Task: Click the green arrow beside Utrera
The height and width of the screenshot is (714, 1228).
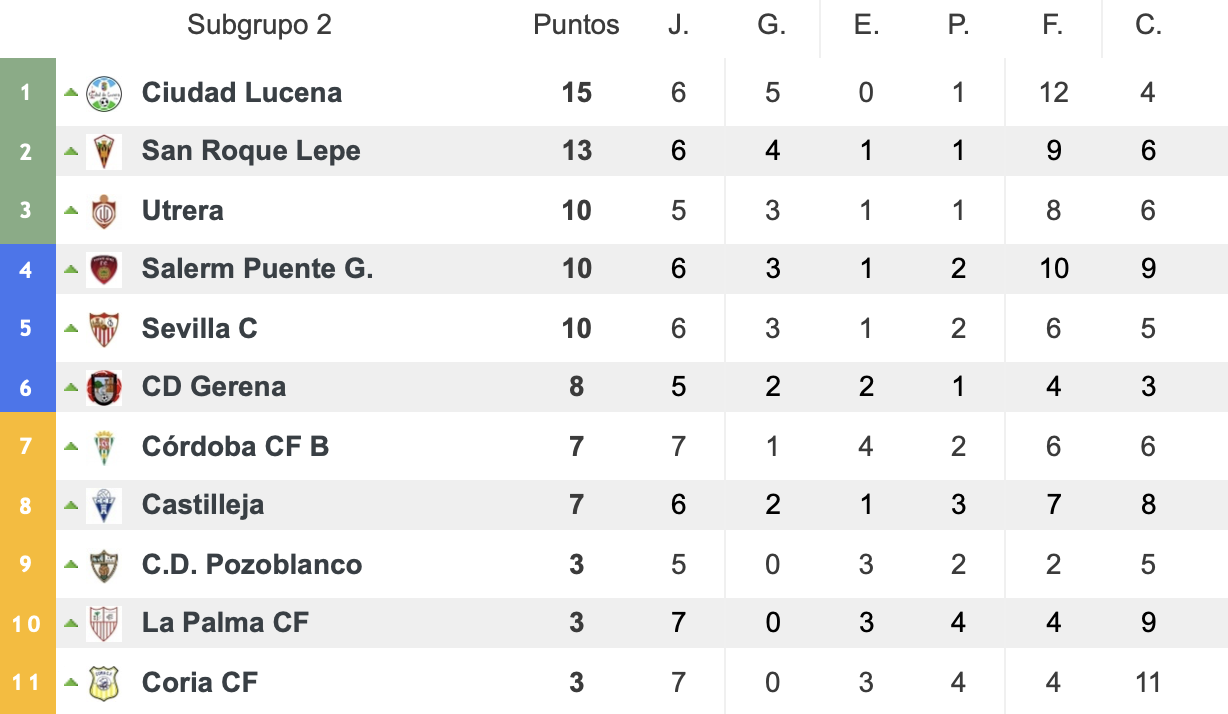Action: 71,210
